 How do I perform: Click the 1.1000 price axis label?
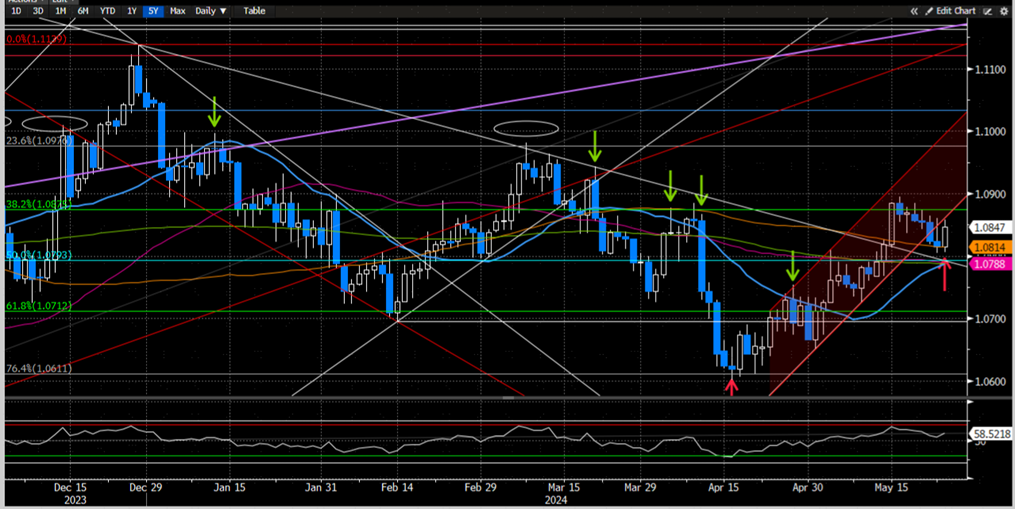[x=990, y=131]
